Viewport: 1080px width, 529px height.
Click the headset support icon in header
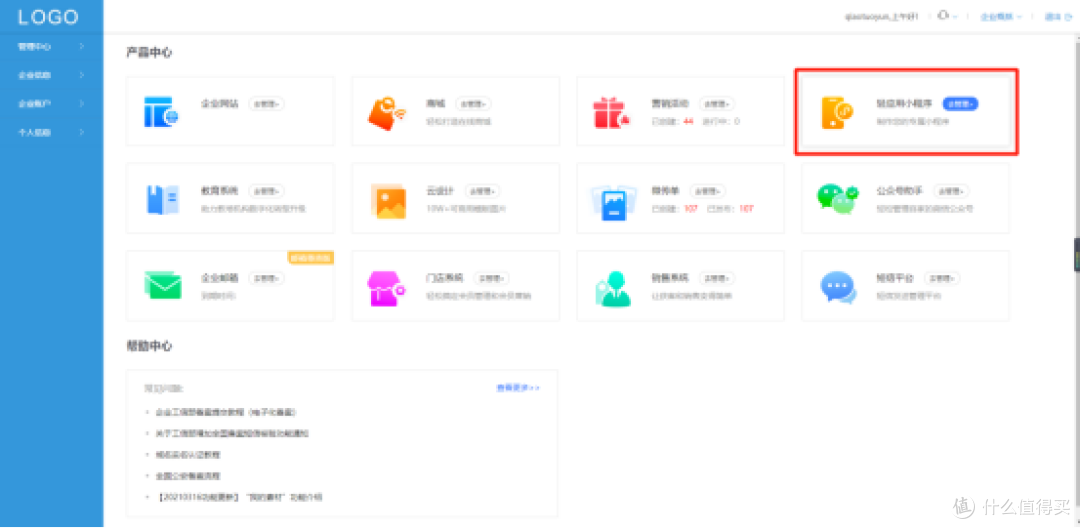point(943,15)
